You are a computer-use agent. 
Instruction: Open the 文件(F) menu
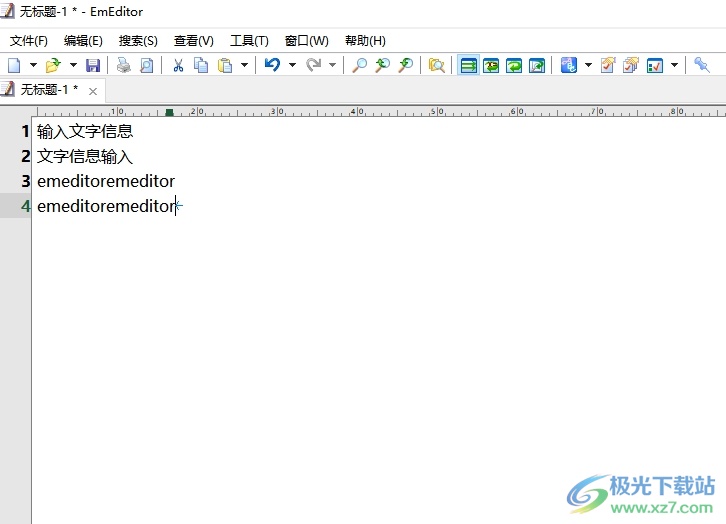(29, 41)
